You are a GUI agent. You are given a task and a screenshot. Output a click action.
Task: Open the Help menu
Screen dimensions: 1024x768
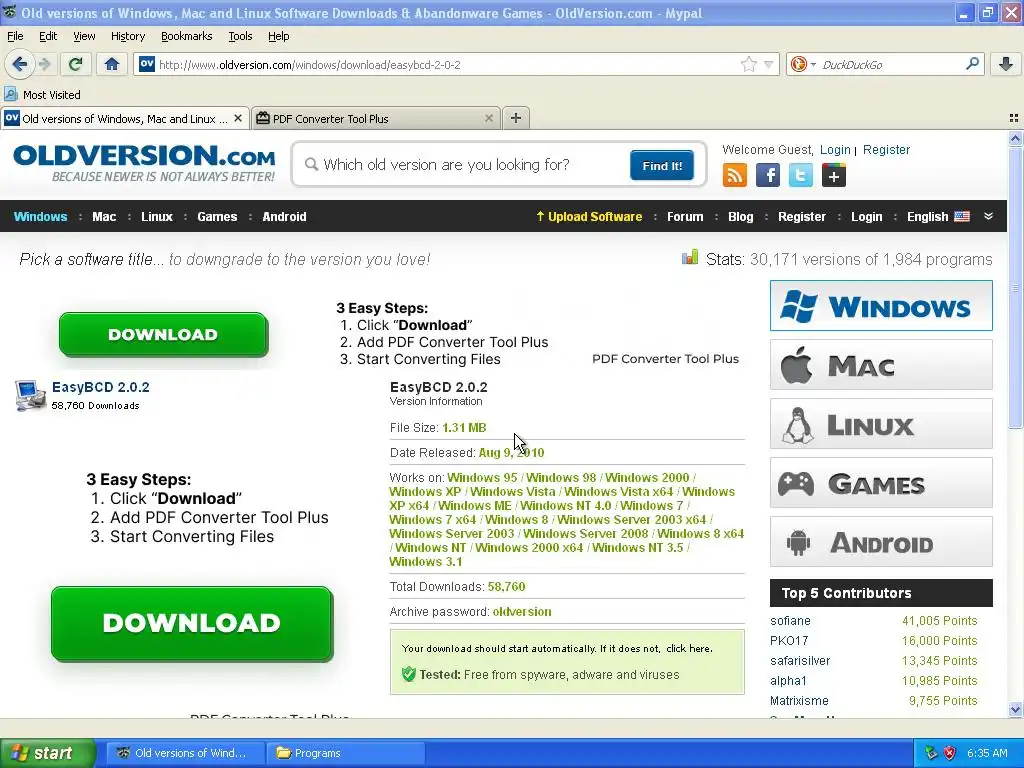[x=278, y=36]
